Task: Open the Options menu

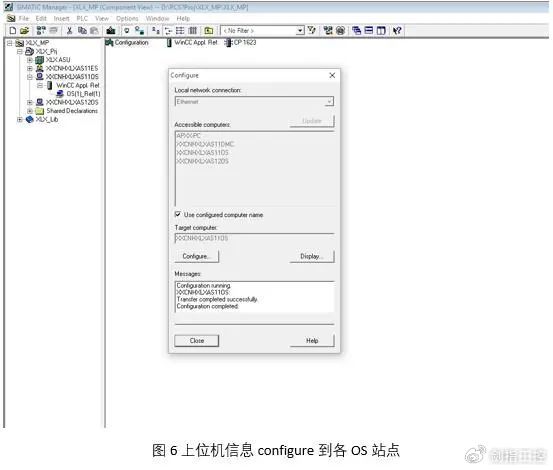Action: [127, 18]
